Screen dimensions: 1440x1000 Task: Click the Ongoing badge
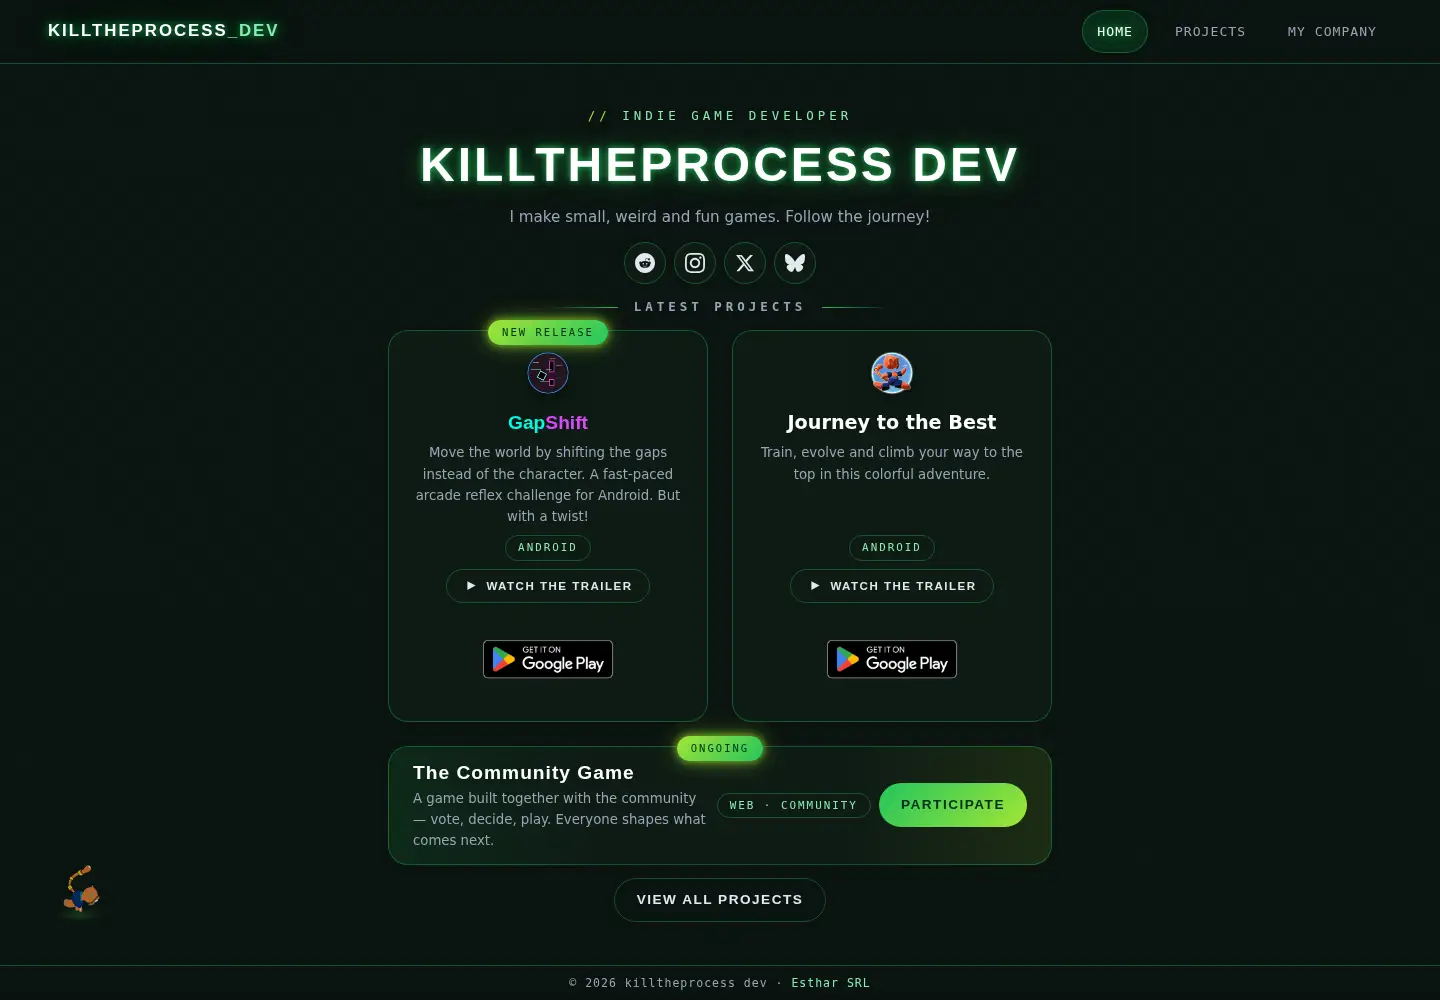point(720,748)
